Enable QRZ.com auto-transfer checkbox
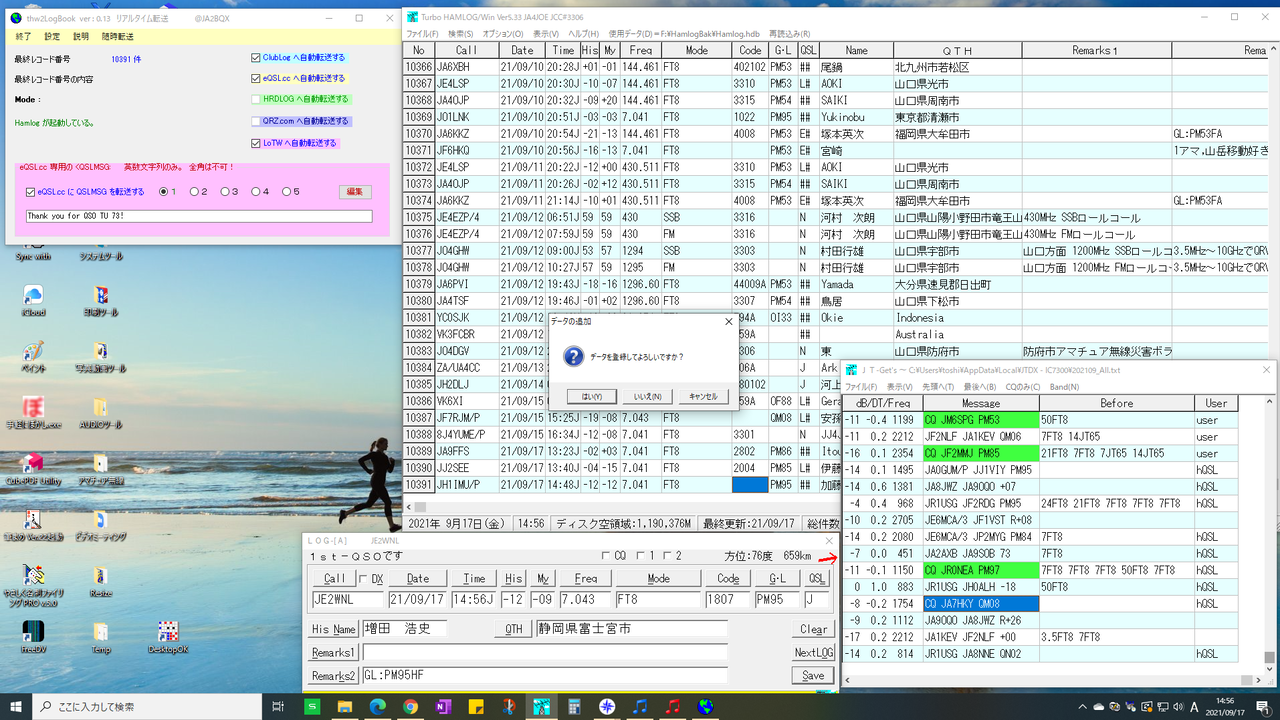This screenshot has height=720, width=1280. point(256,121)
